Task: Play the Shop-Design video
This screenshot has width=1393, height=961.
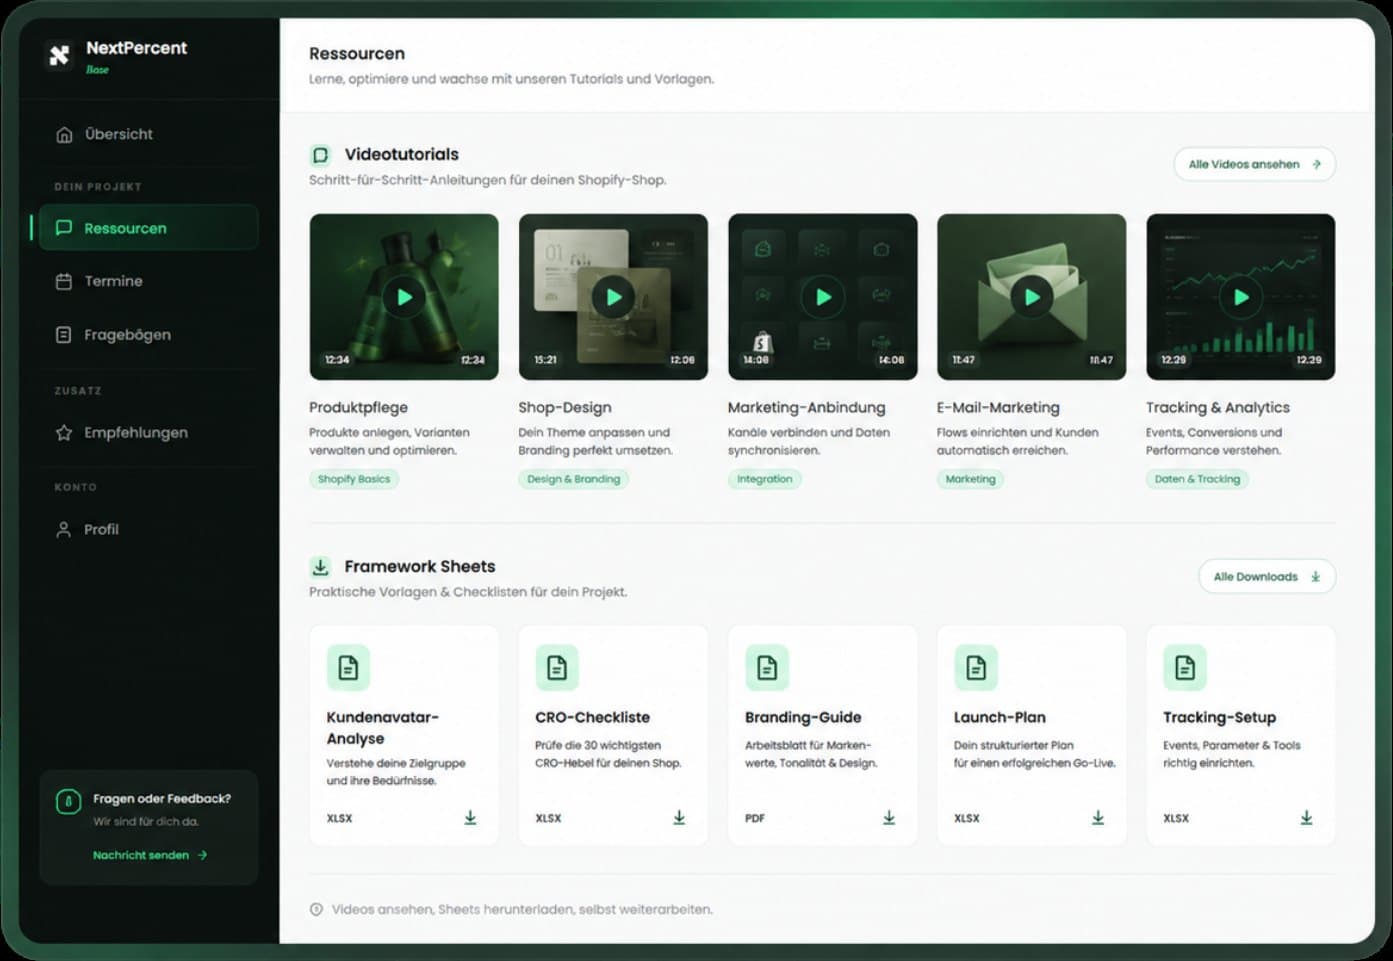Action: (613, 297)
